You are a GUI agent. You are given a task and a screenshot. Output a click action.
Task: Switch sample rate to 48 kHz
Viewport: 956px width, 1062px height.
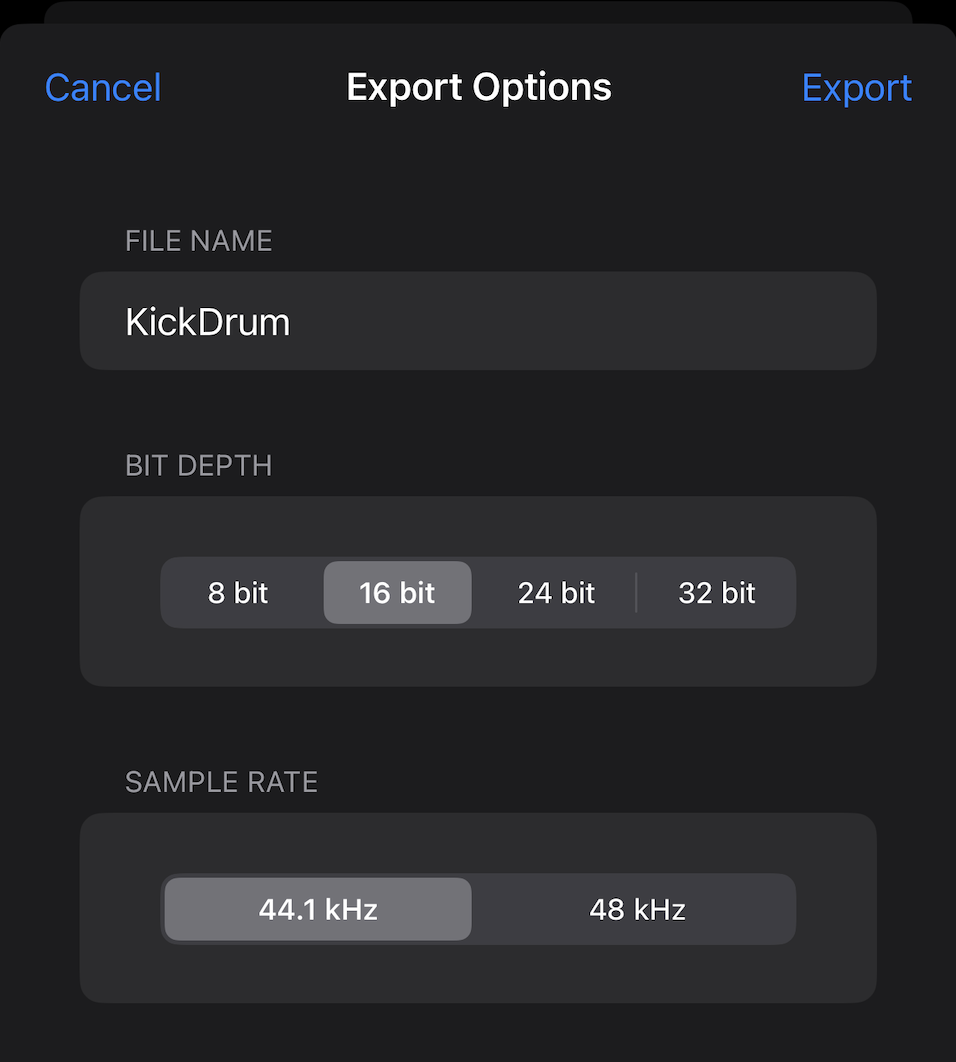(x=637, y=909)
